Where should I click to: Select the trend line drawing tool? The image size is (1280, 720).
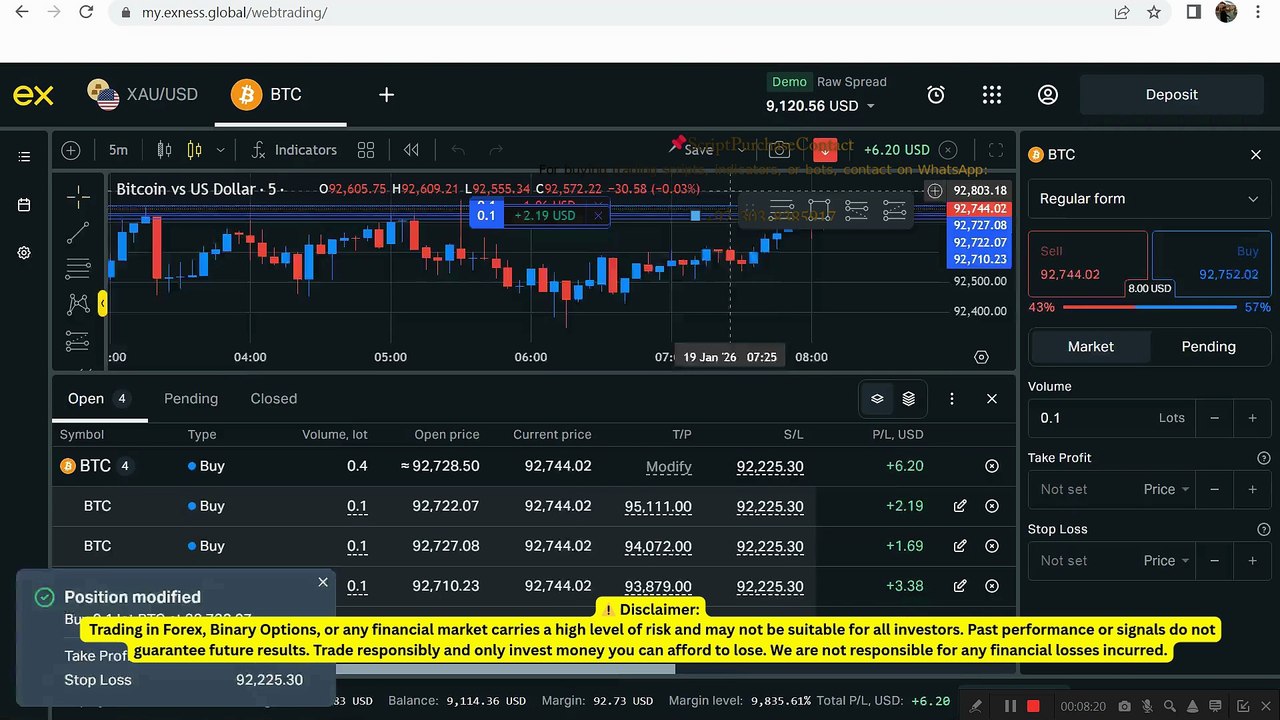click(x=78, y=233)
